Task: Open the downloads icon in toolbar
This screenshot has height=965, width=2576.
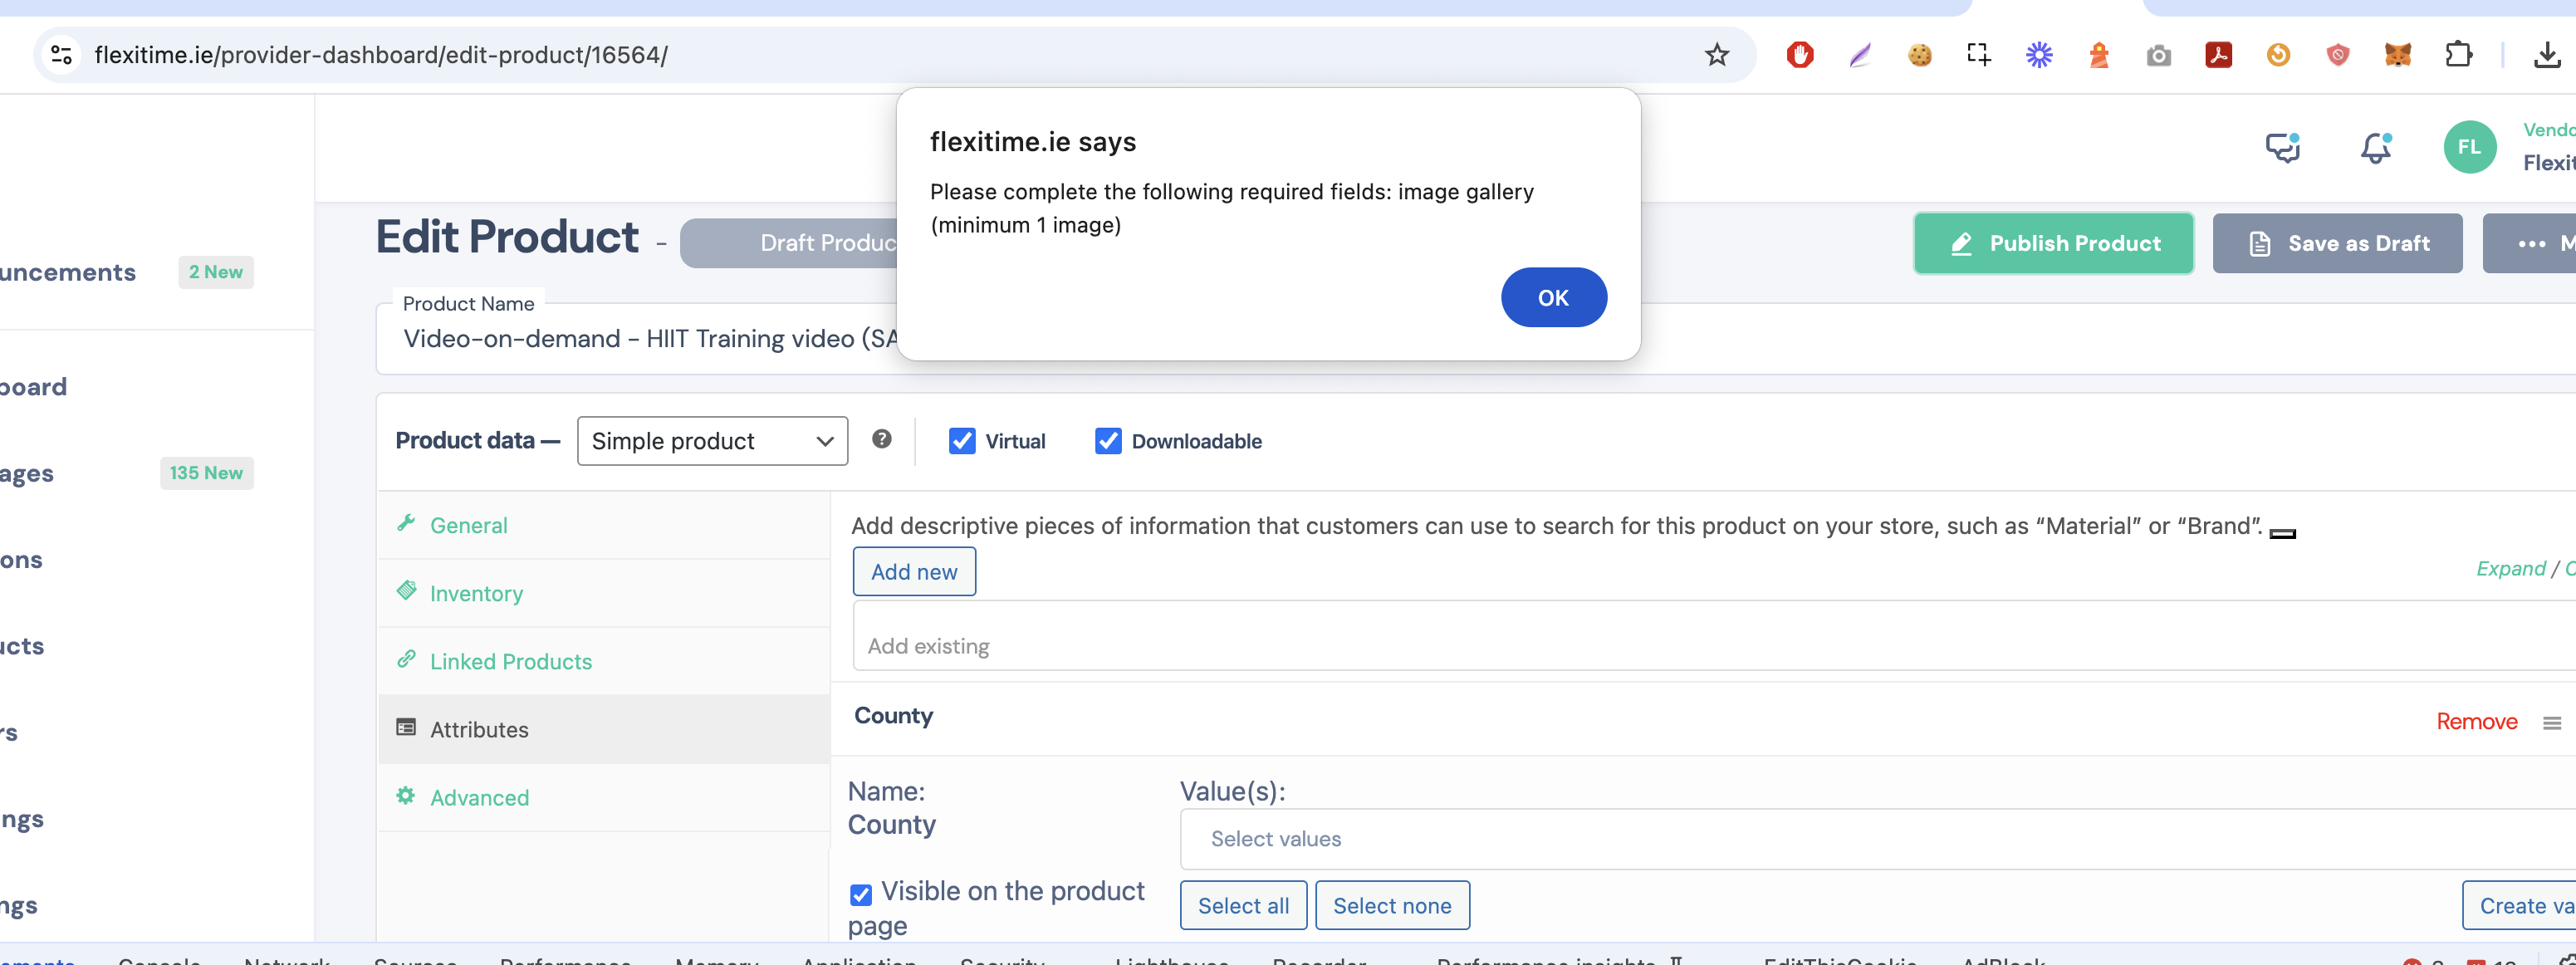Action: [2546, 55]
